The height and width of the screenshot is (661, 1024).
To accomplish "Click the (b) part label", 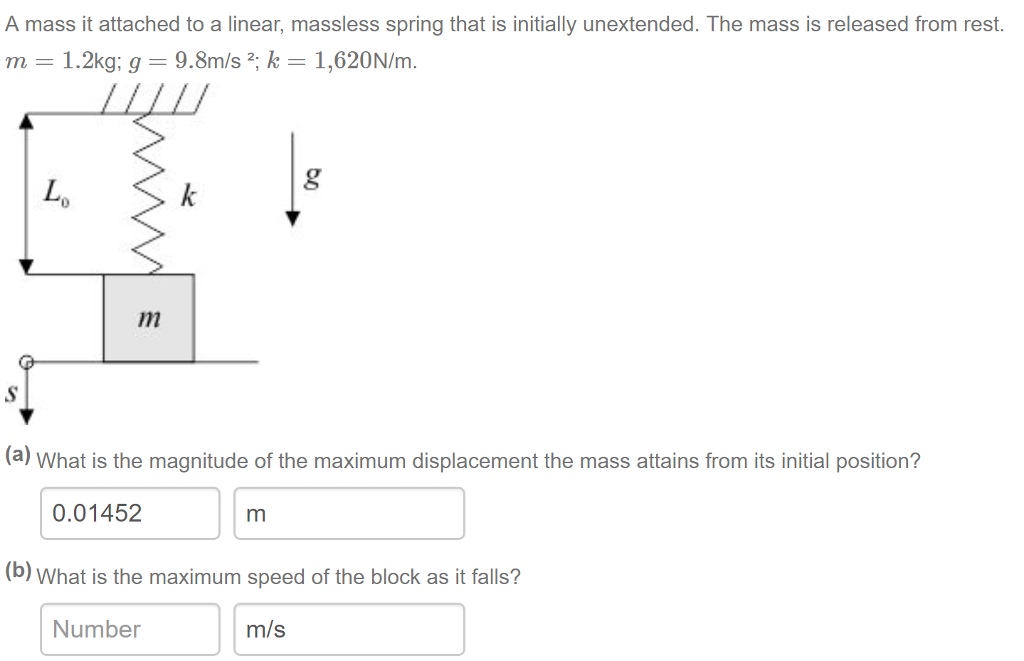I will 18,572.
